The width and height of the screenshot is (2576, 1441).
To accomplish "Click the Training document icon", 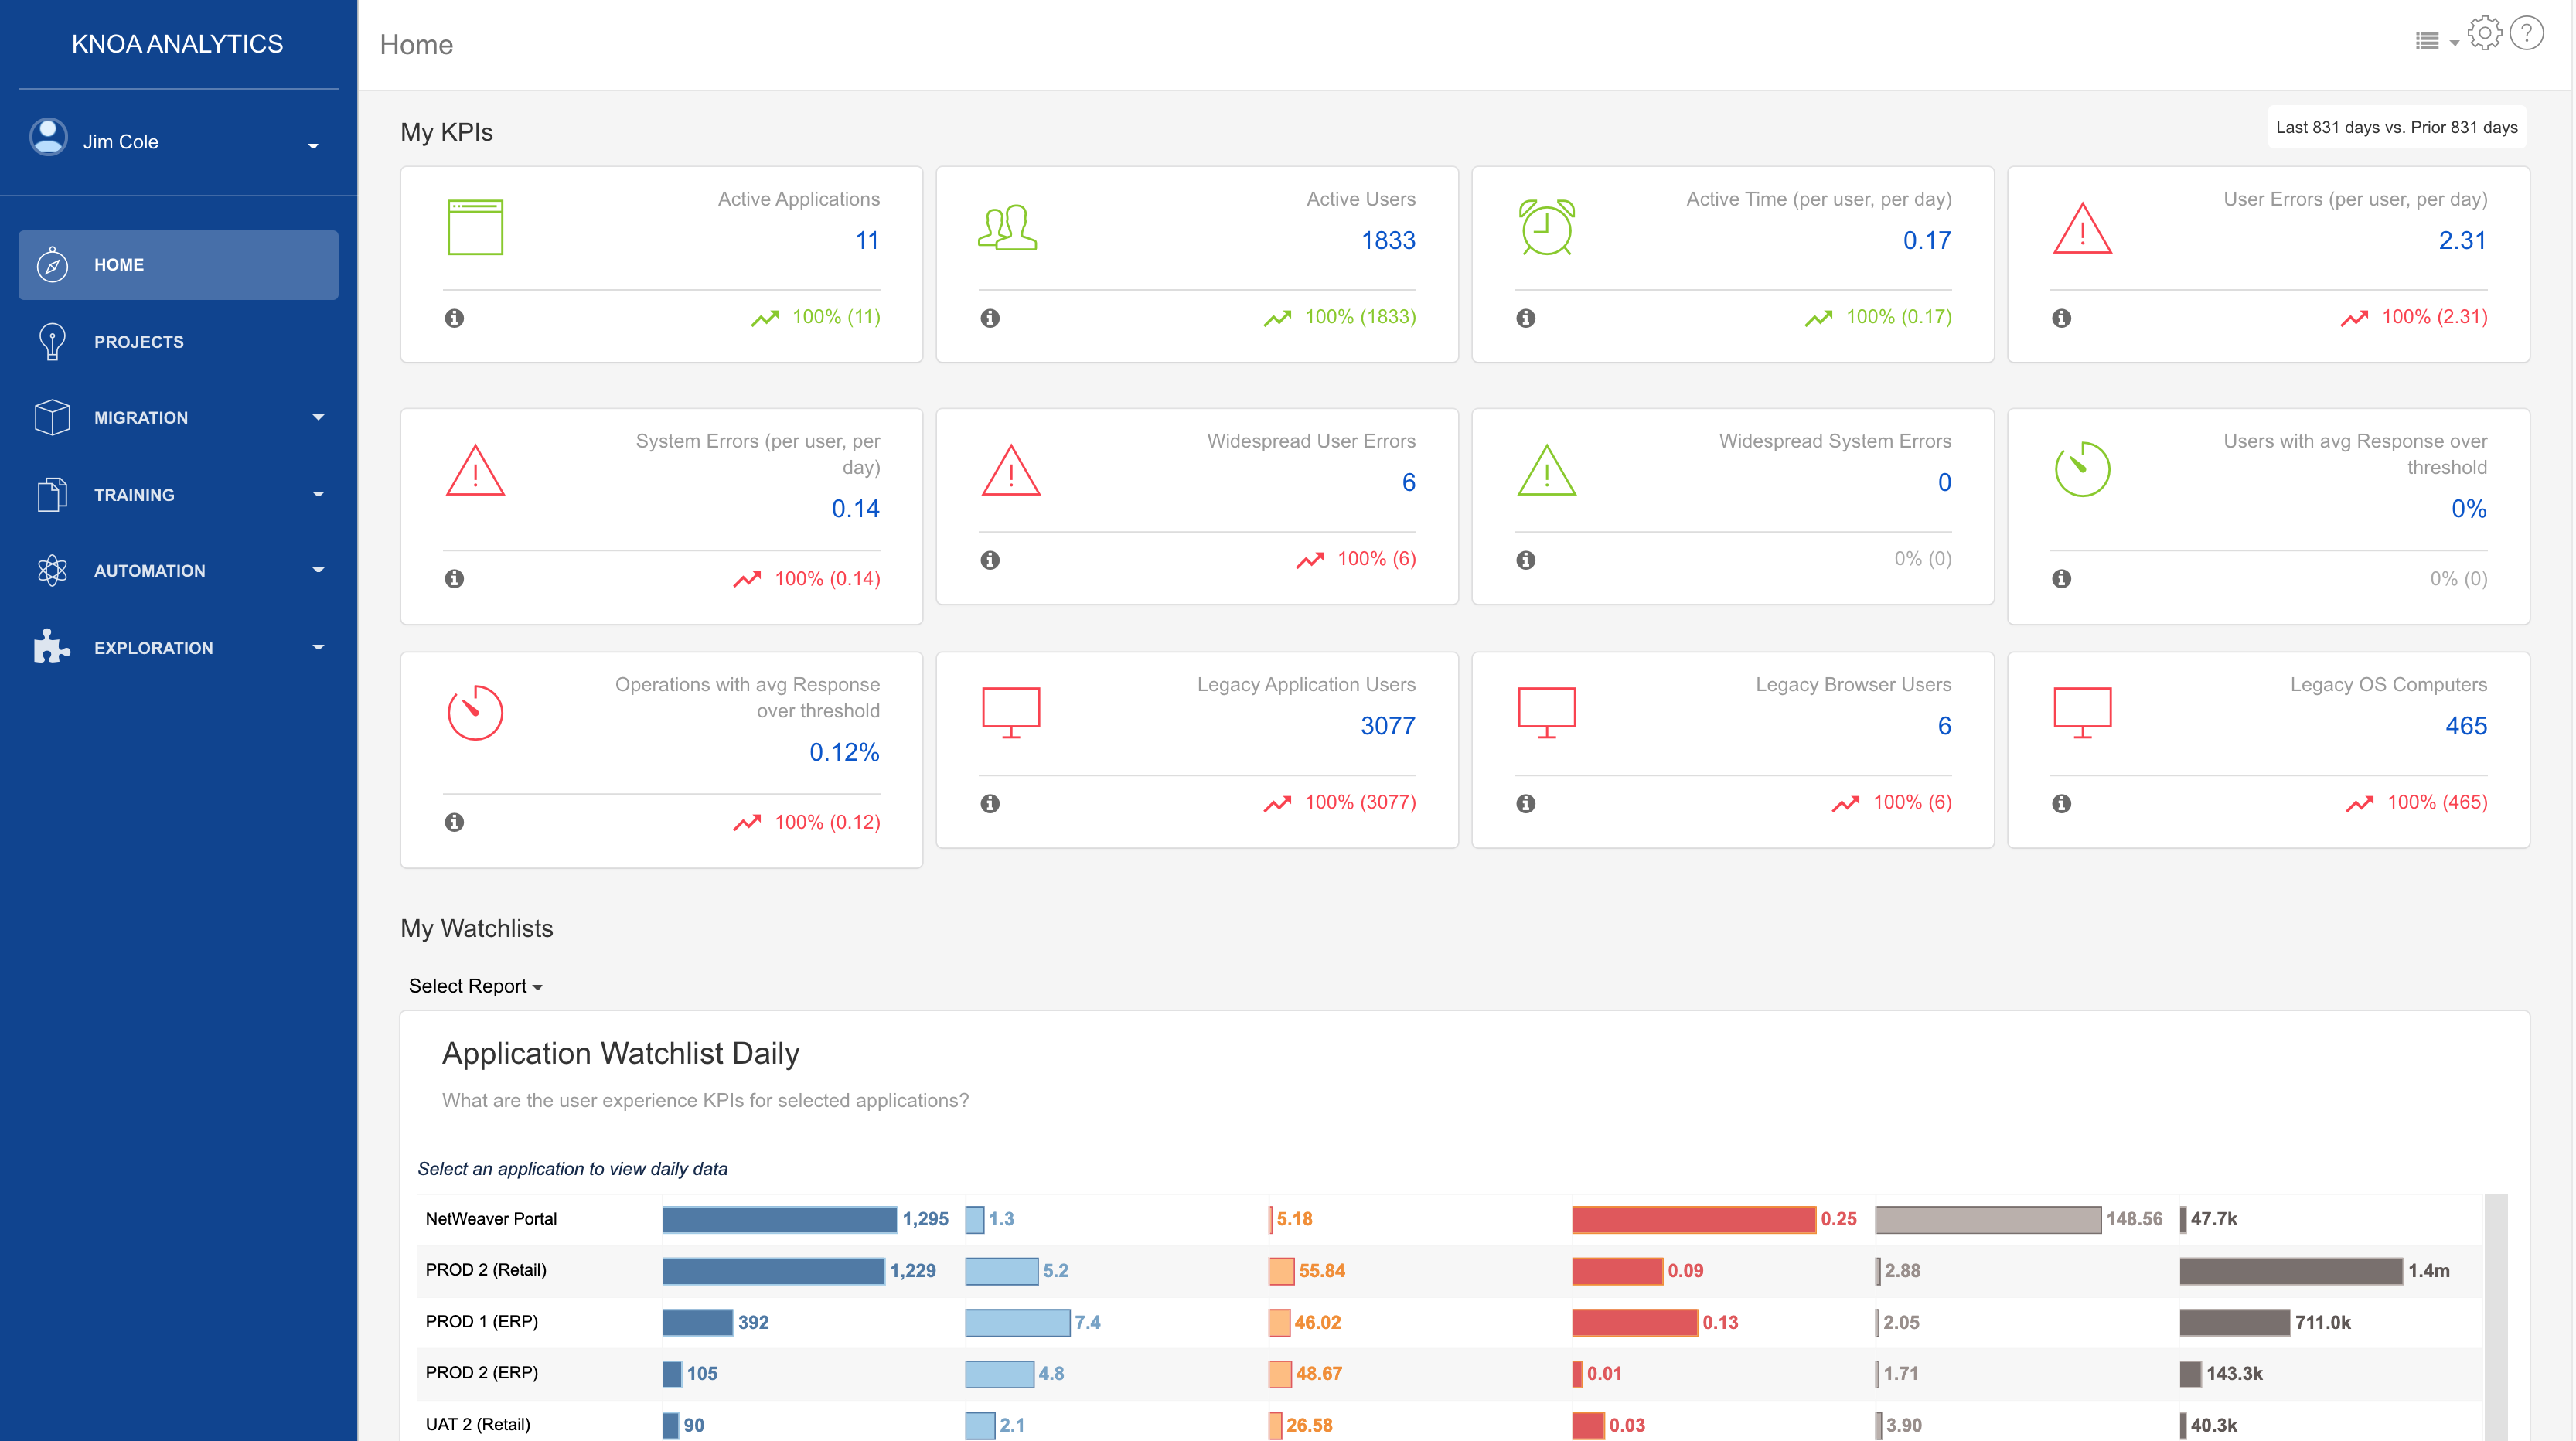I will point(51,494).
